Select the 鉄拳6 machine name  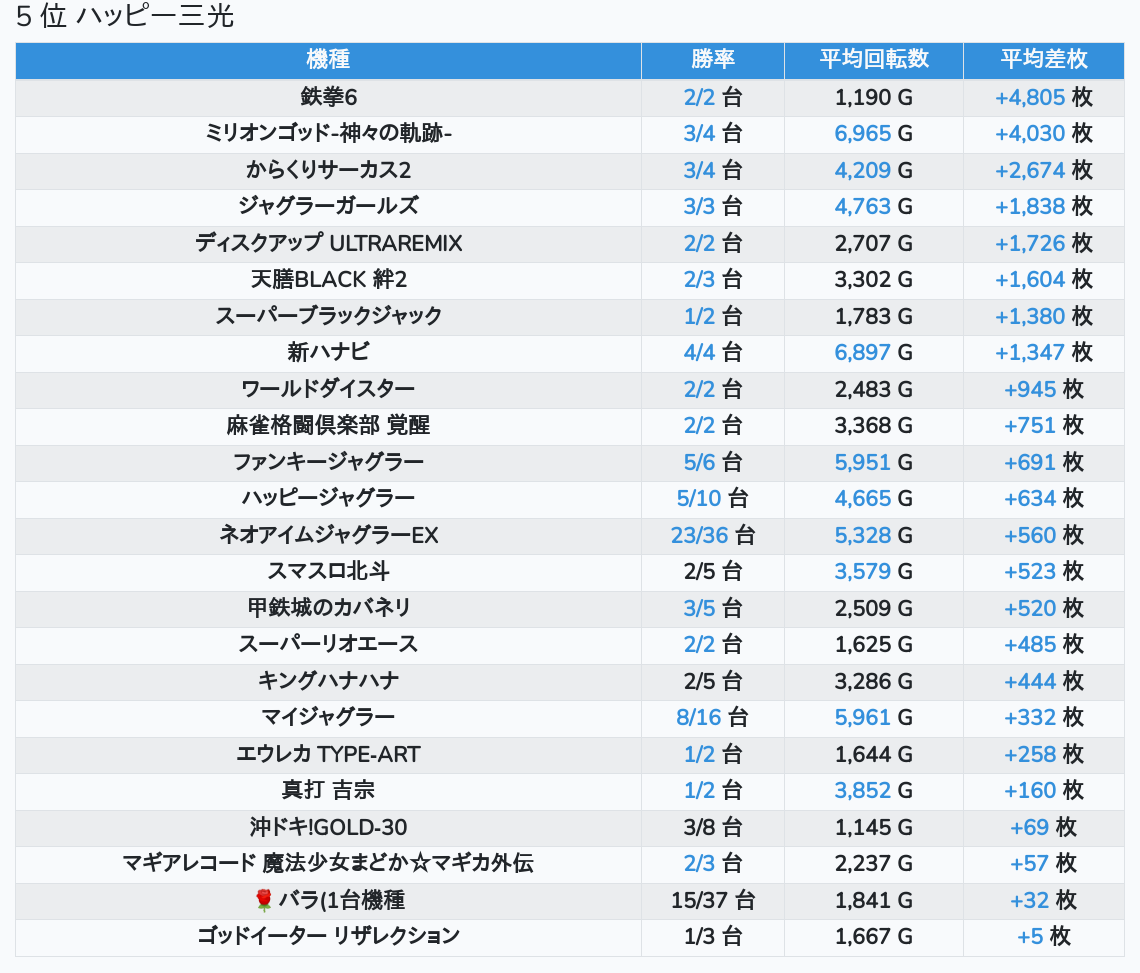(x=328, y=97)
